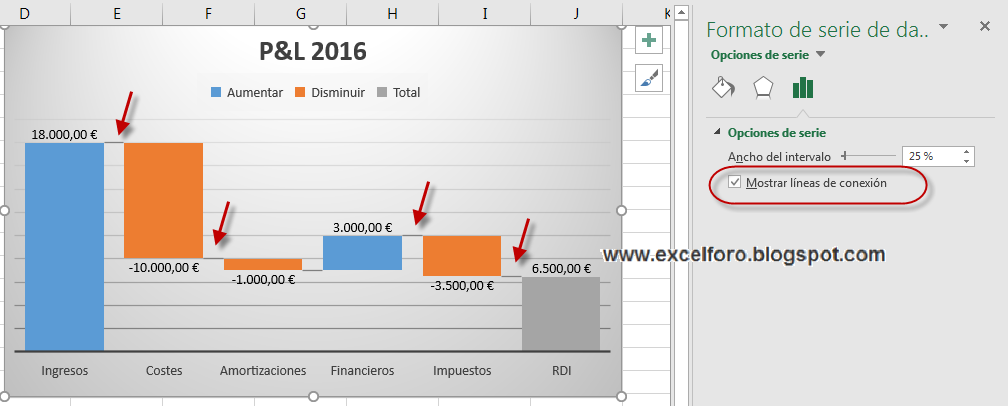This screenshot has width=1008, height=406.
Task: Click the Ingresos axis label
Action: (x=64, y=371)
